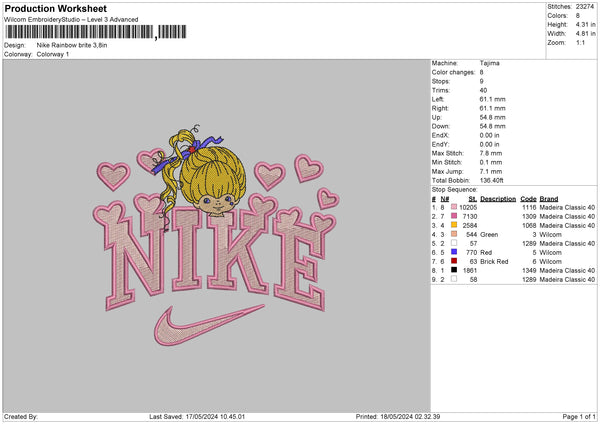Select the design name Nike Rainbow brite 3,8in
Viewport: 600px width, 424px height.
pyautogui.click(x=72, y=45)
